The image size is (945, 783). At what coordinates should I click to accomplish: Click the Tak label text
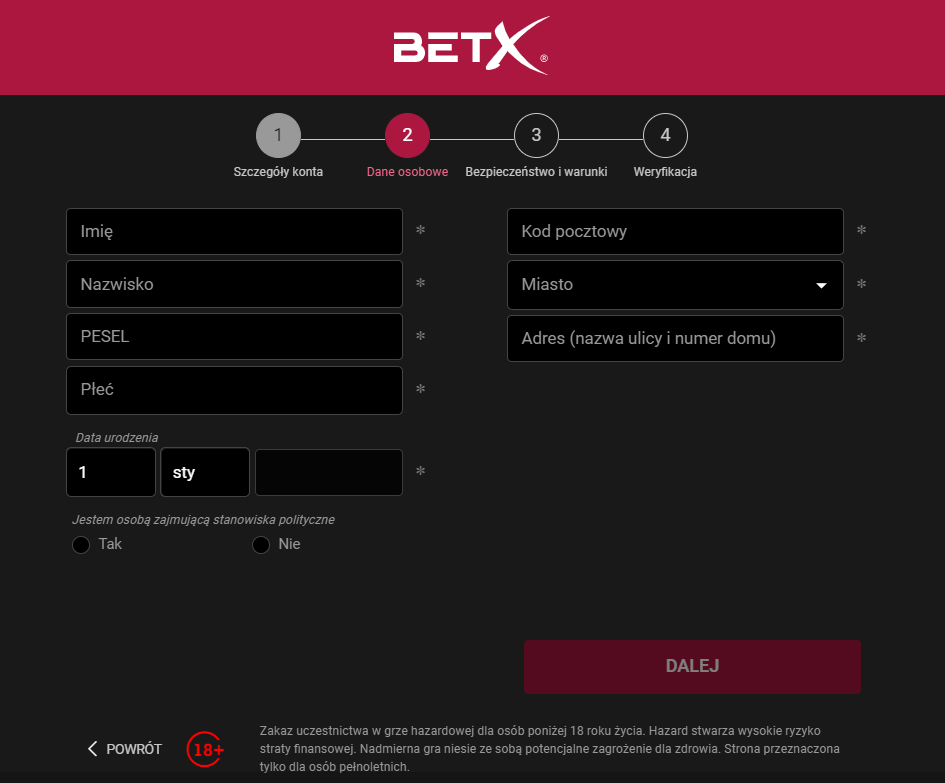click(x=110, y=544)
